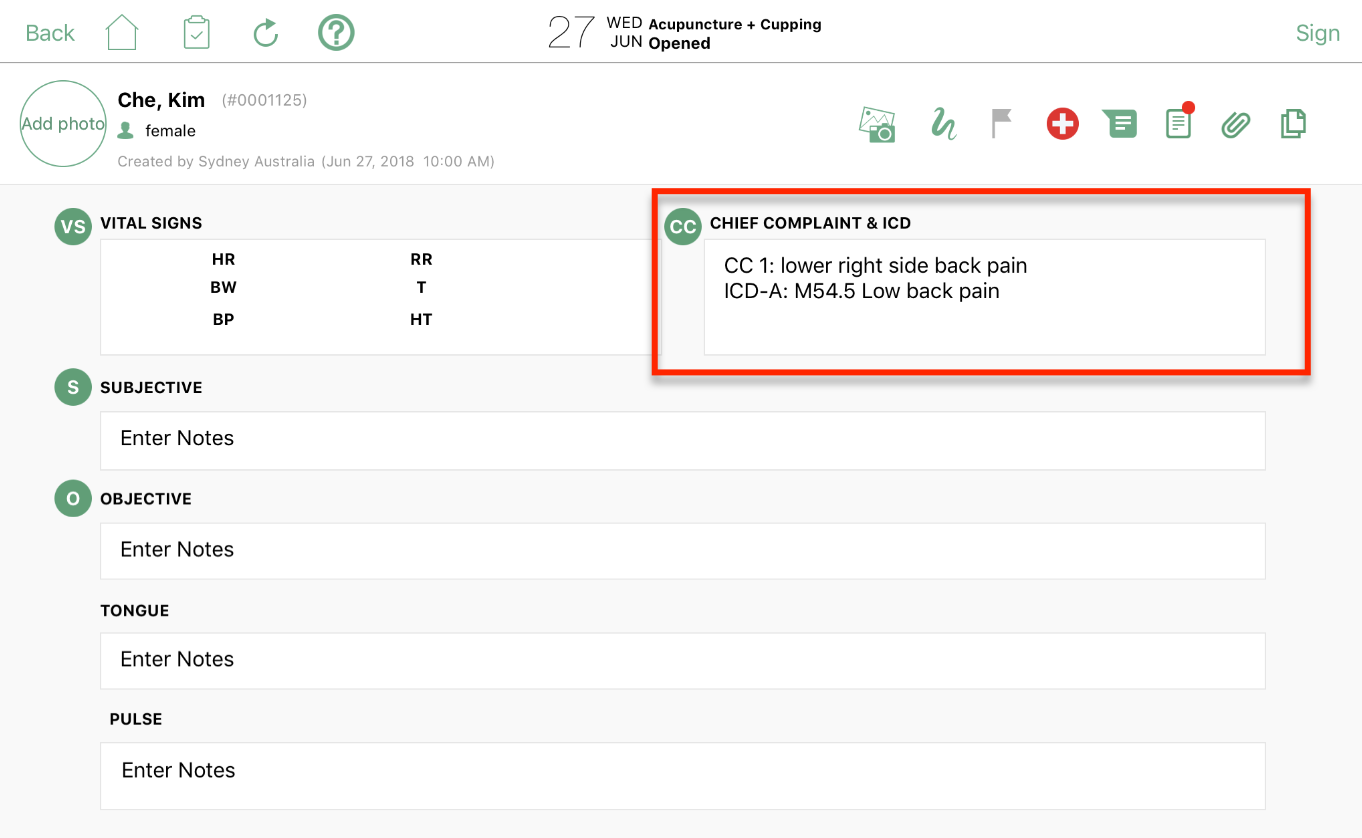Toggle the gray flag icon
The image size is (1362, 838).
(1001, 124)
